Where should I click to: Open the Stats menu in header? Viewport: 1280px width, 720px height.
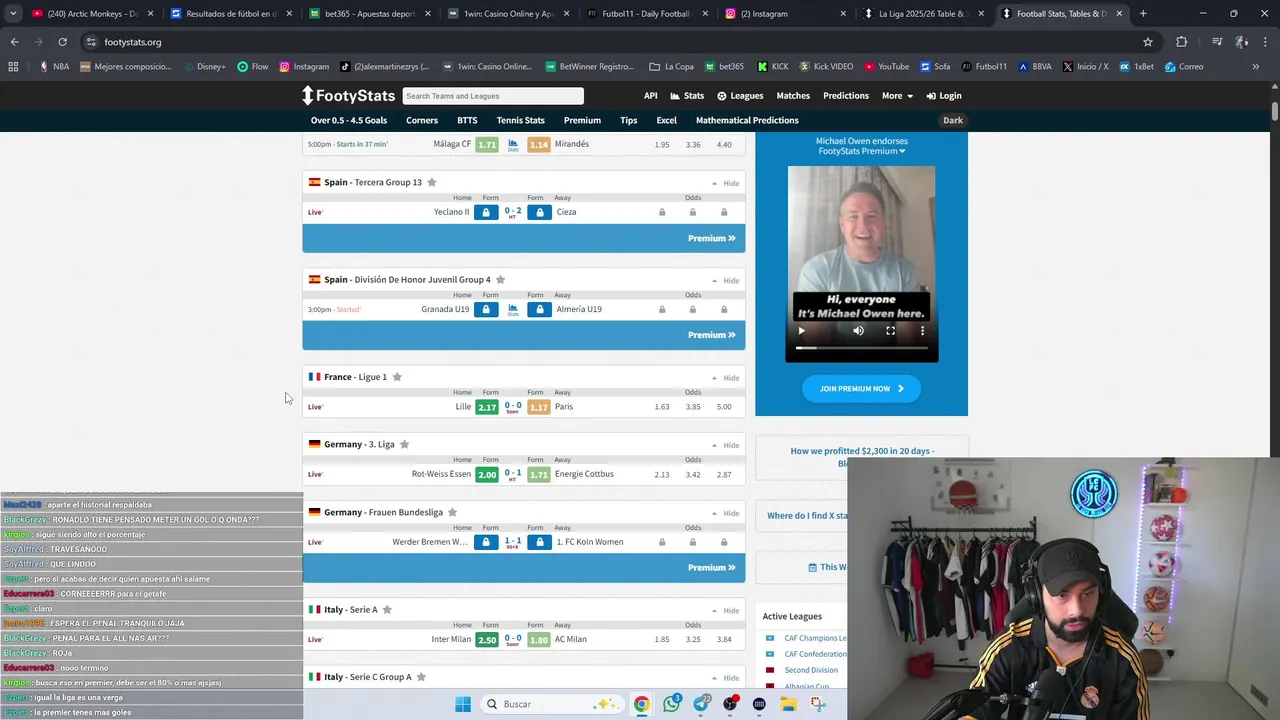point(688,96)
